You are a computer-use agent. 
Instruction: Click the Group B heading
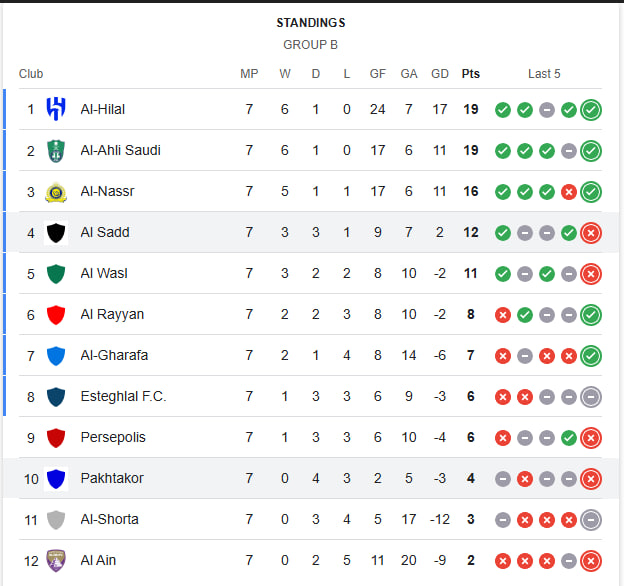(310, 45)
